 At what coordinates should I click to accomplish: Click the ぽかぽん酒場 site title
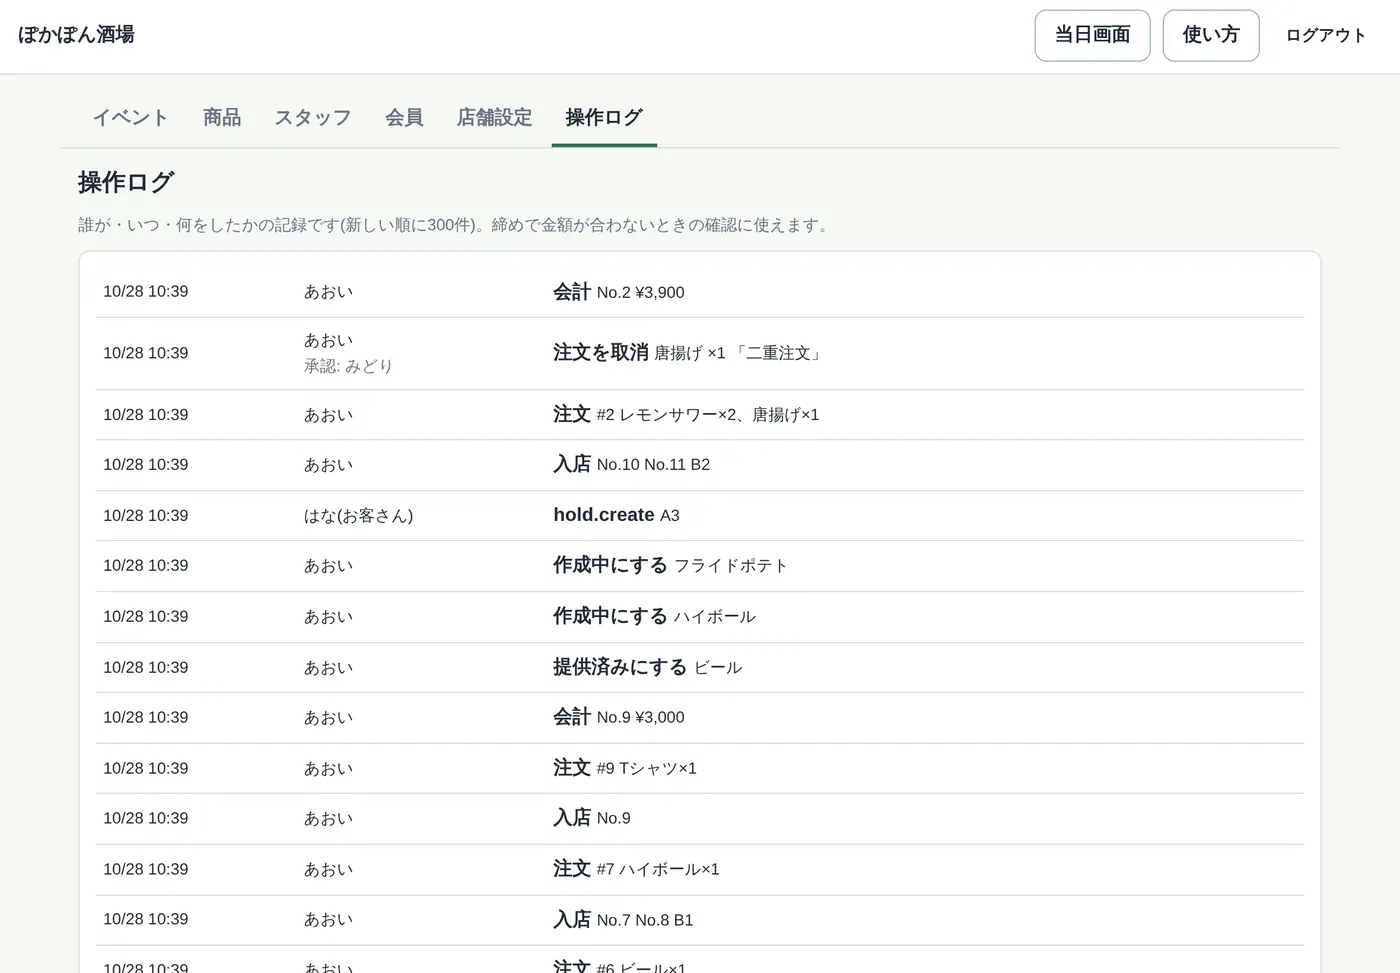point(76,35)
